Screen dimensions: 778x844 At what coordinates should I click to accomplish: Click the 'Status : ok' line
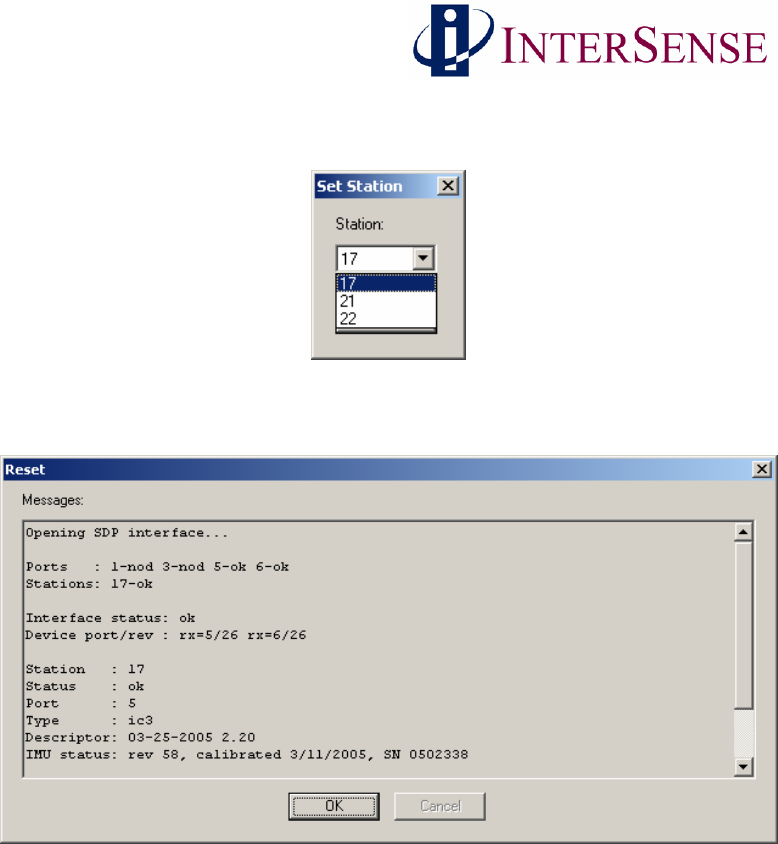85,686
